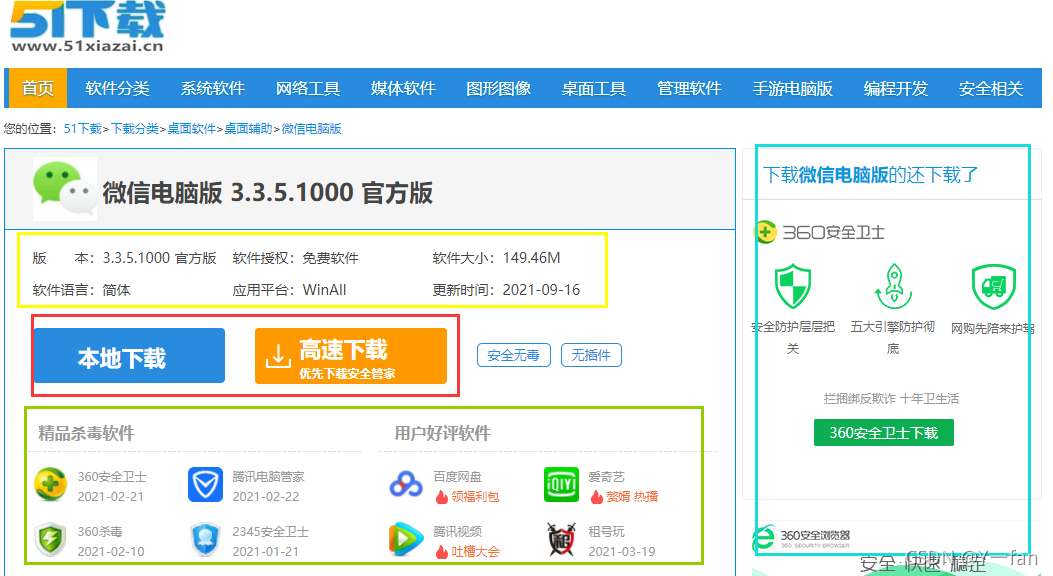Click the 下载微信电脑版的还下载了 heading
Screen dimensions: 1053x576
pyautogui.click(x=870, y=175)
